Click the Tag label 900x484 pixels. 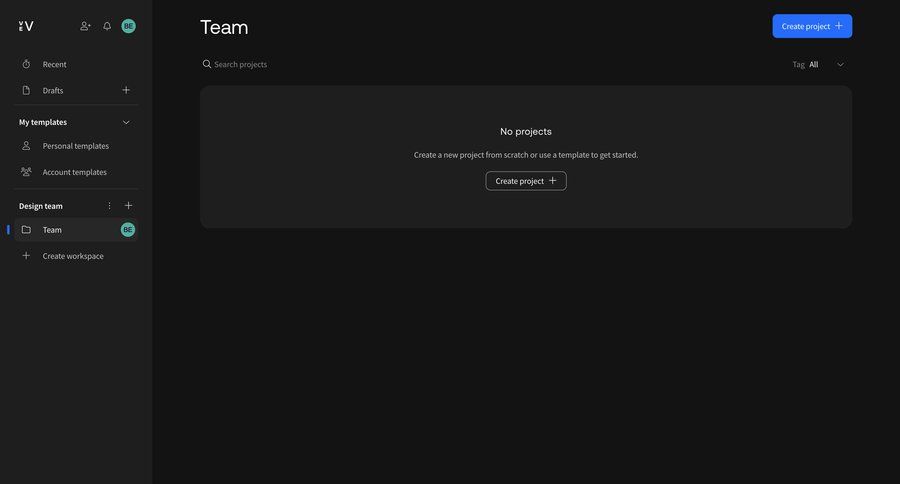(x=798, y=64)
